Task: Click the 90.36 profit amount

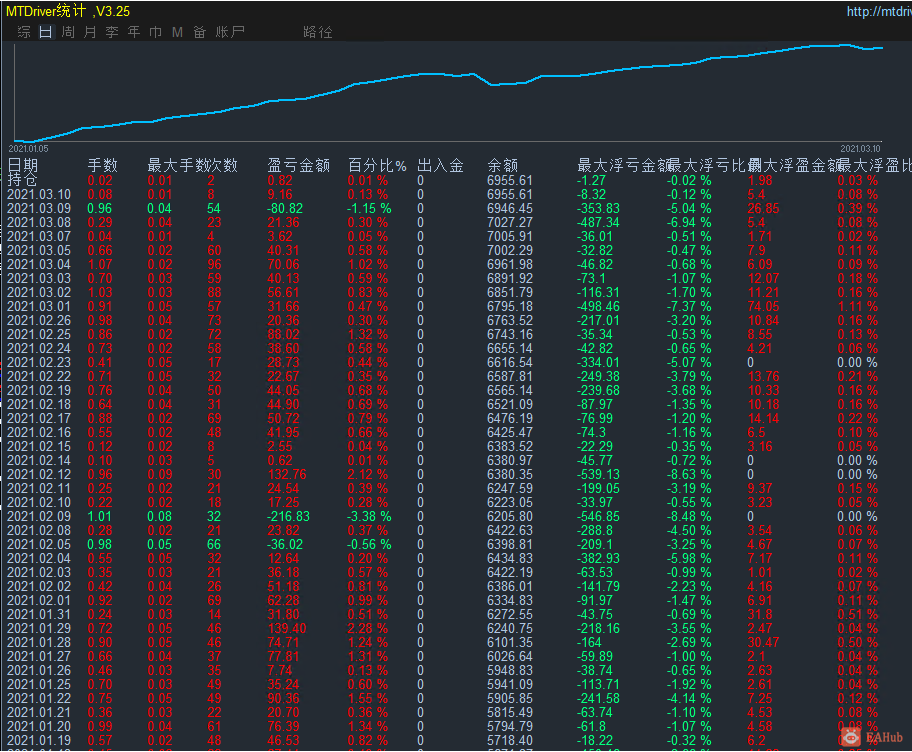Action: click(283, 698)
